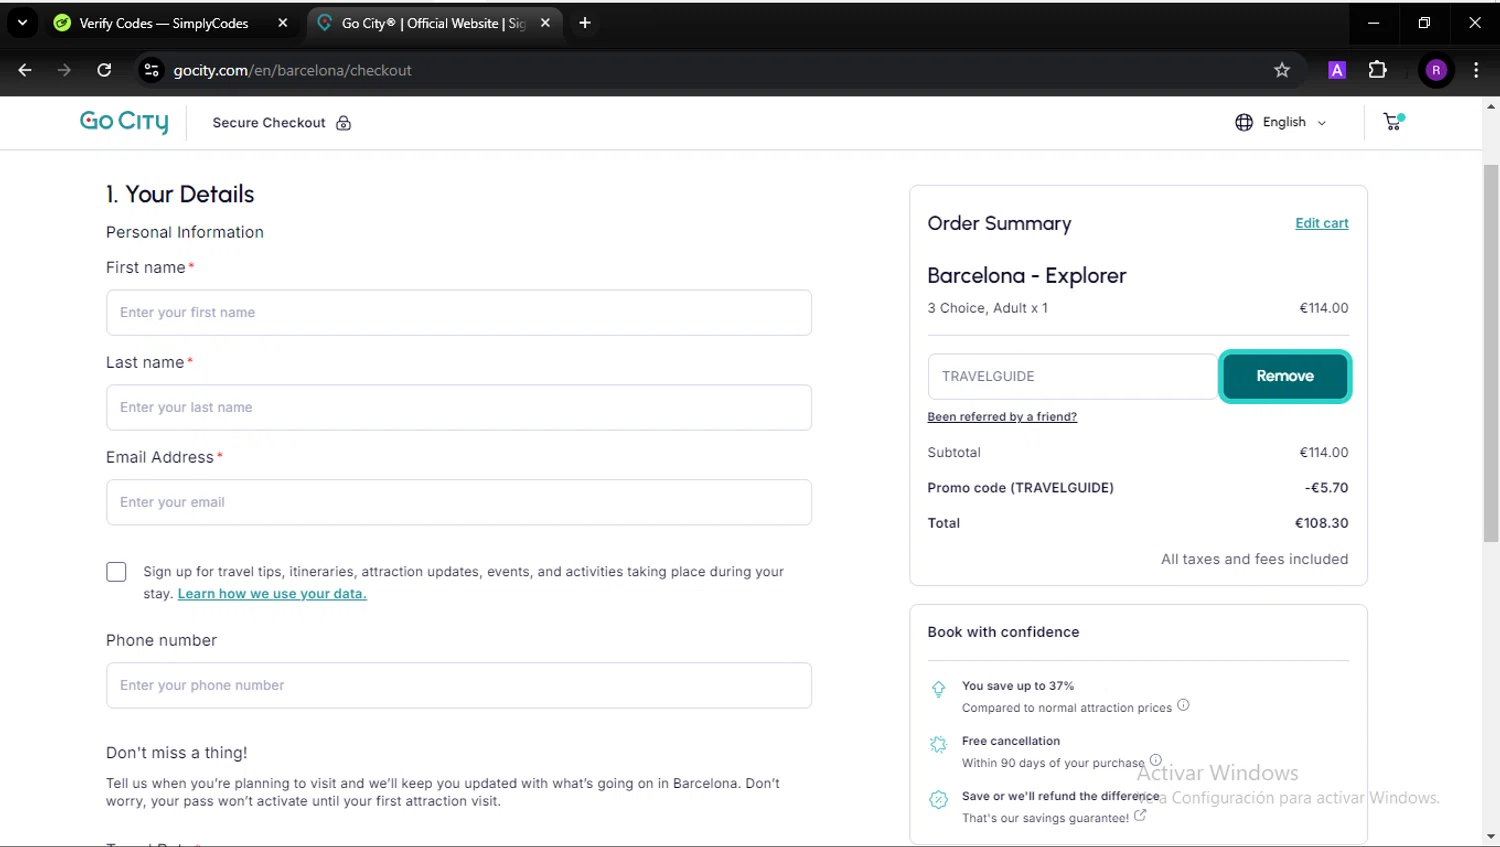Open the Chrome profile avatar

click(1436, 70)
